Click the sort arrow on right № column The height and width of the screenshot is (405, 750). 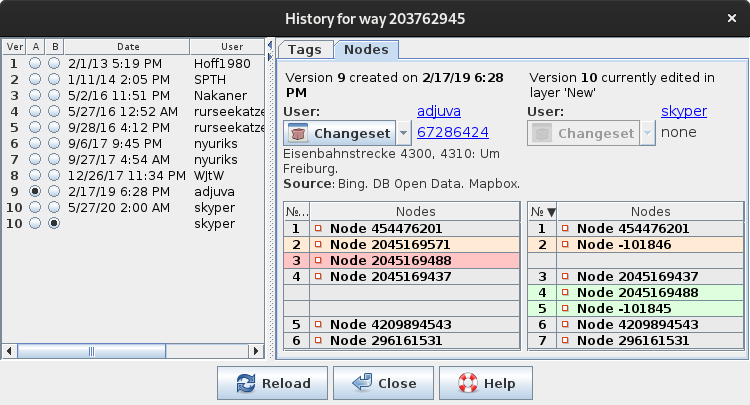coord(551,212)
